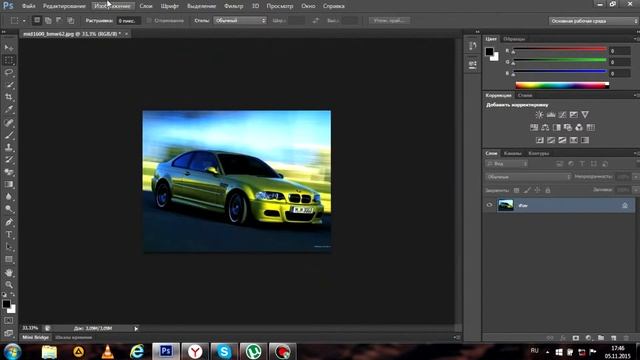Select the Zoom tool in toolbox
Image resolution: width=640 pixels, height=360 pixels.
tap(9, 284)
